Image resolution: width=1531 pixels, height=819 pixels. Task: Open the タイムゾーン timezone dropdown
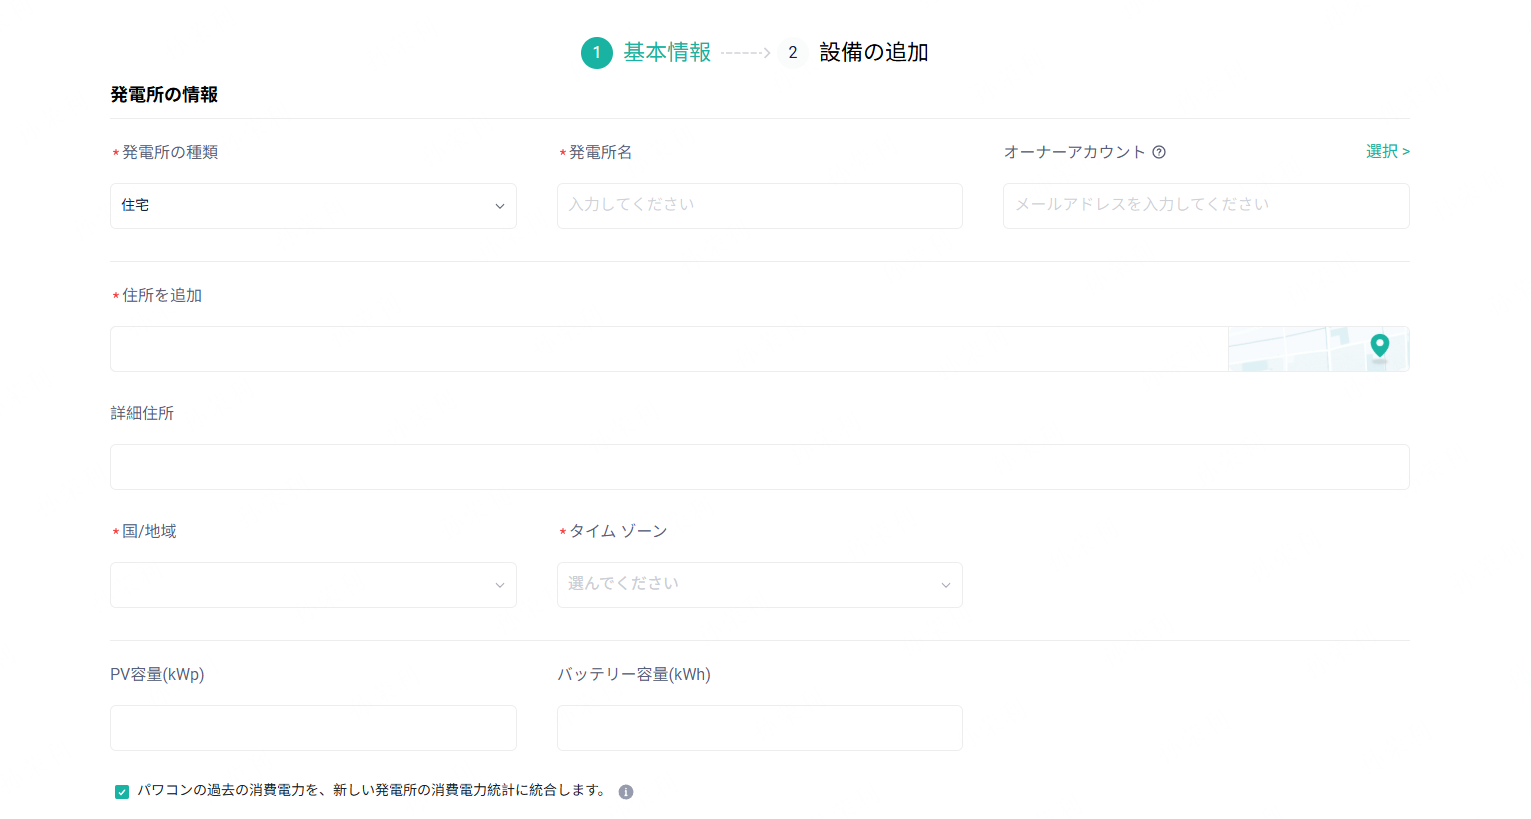click(759, 584)
